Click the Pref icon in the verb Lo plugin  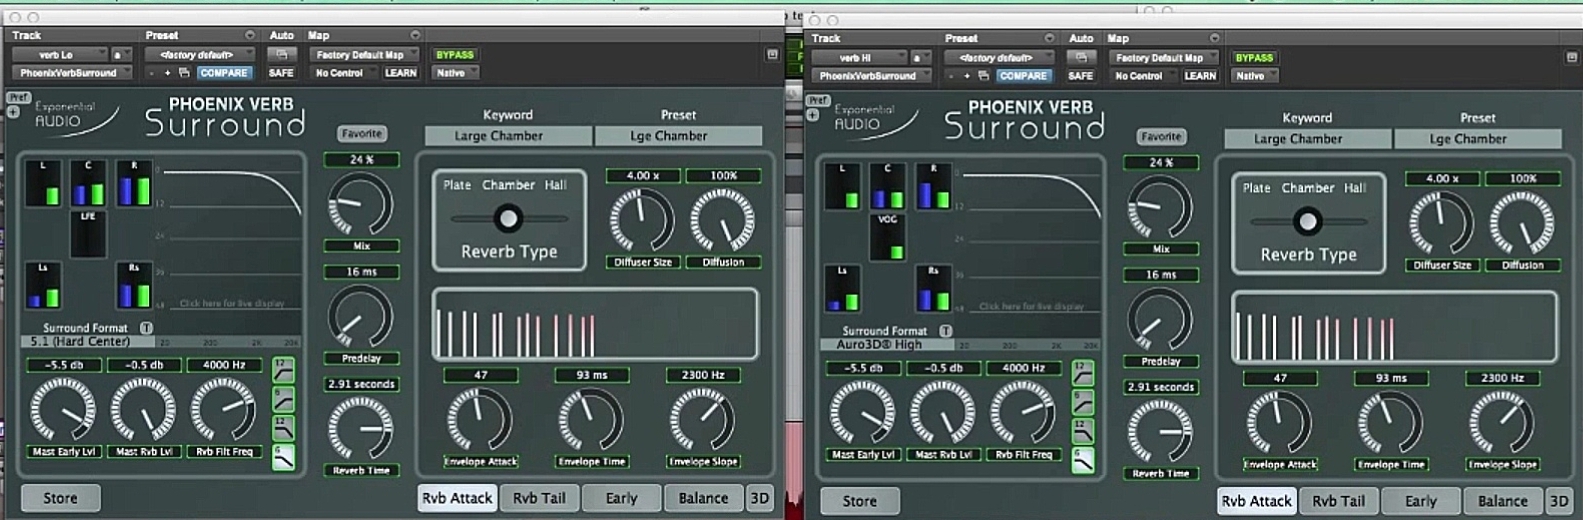[18, 98]
